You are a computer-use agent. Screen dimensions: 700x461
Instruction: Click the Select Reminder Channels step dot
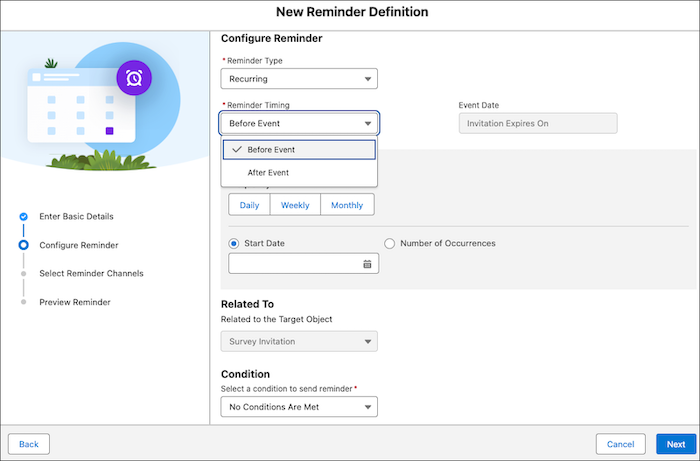tap(23, 273)
